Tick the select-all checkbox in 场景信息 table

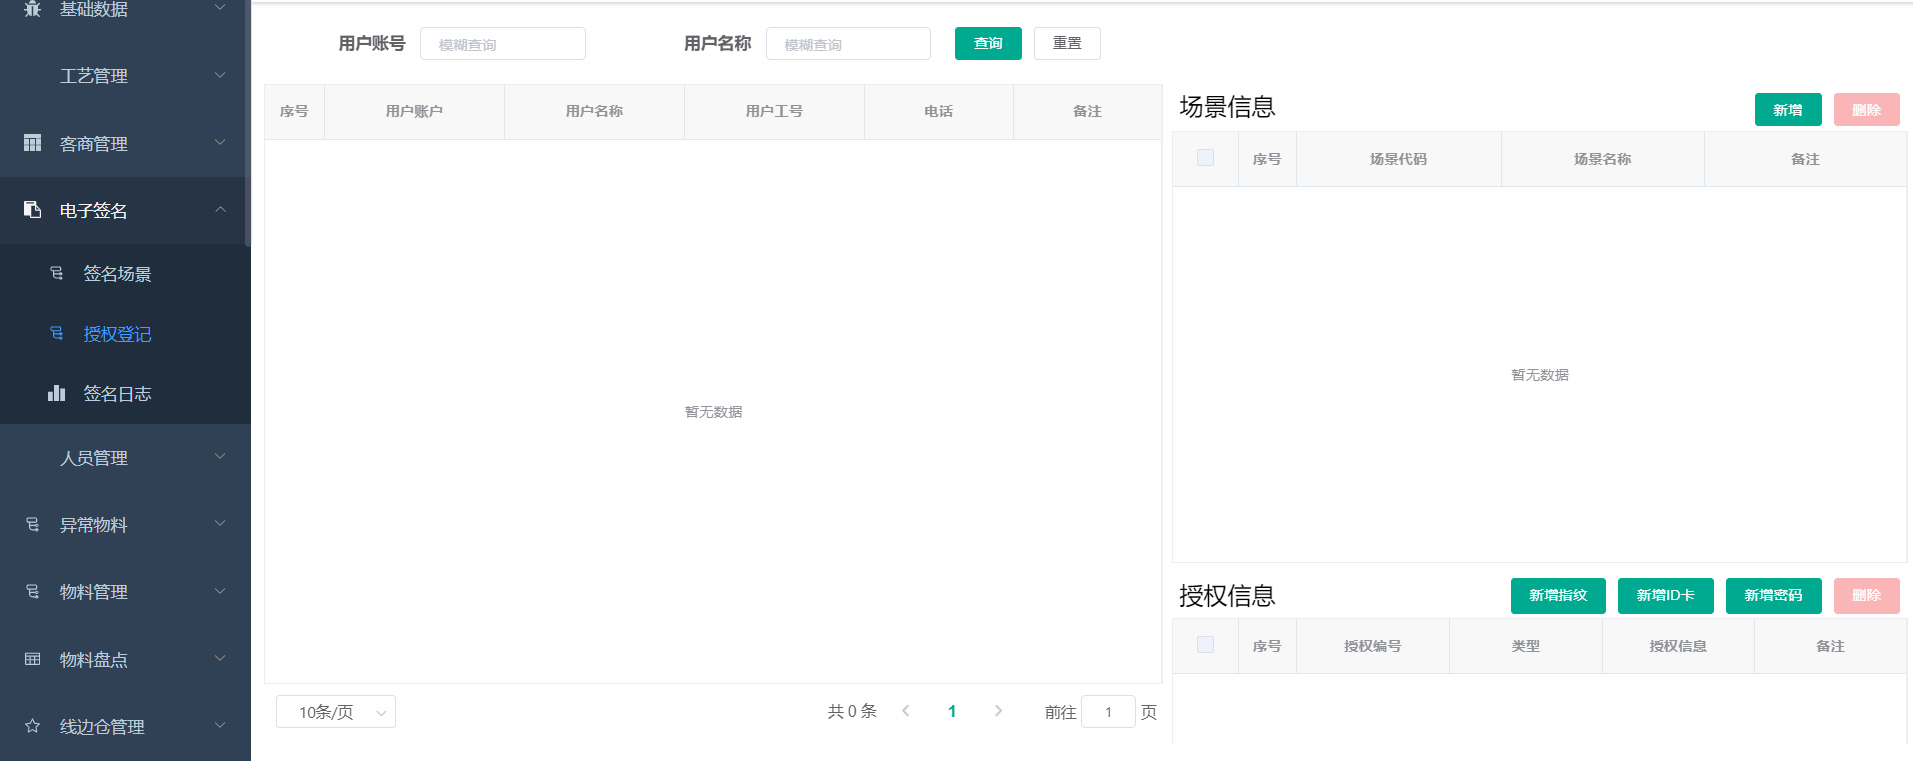pyautogui.click(x=1205, y=158)
